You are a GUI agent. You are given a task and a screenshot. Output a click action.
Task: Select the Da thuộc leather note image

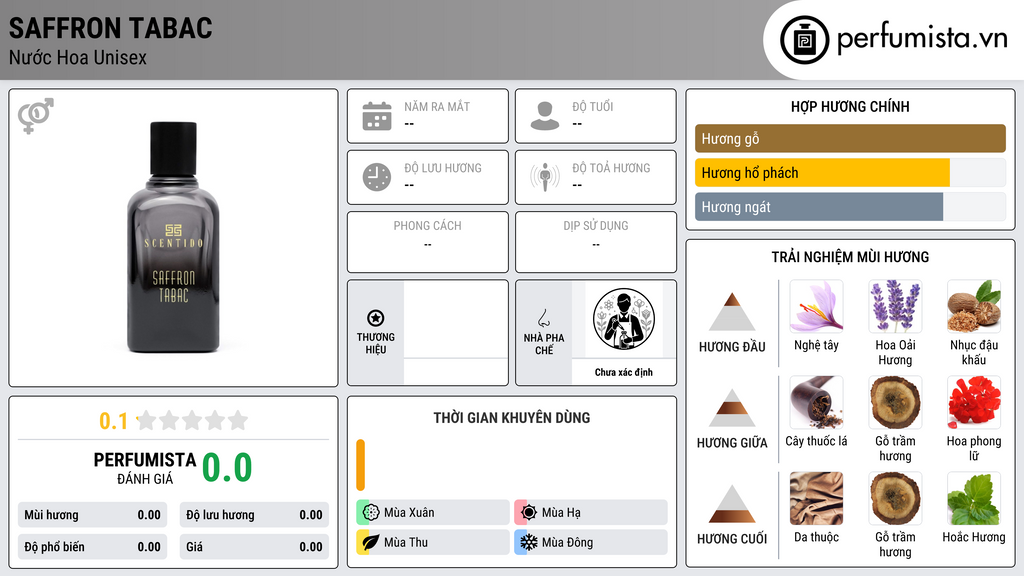(x=816, y=498)
